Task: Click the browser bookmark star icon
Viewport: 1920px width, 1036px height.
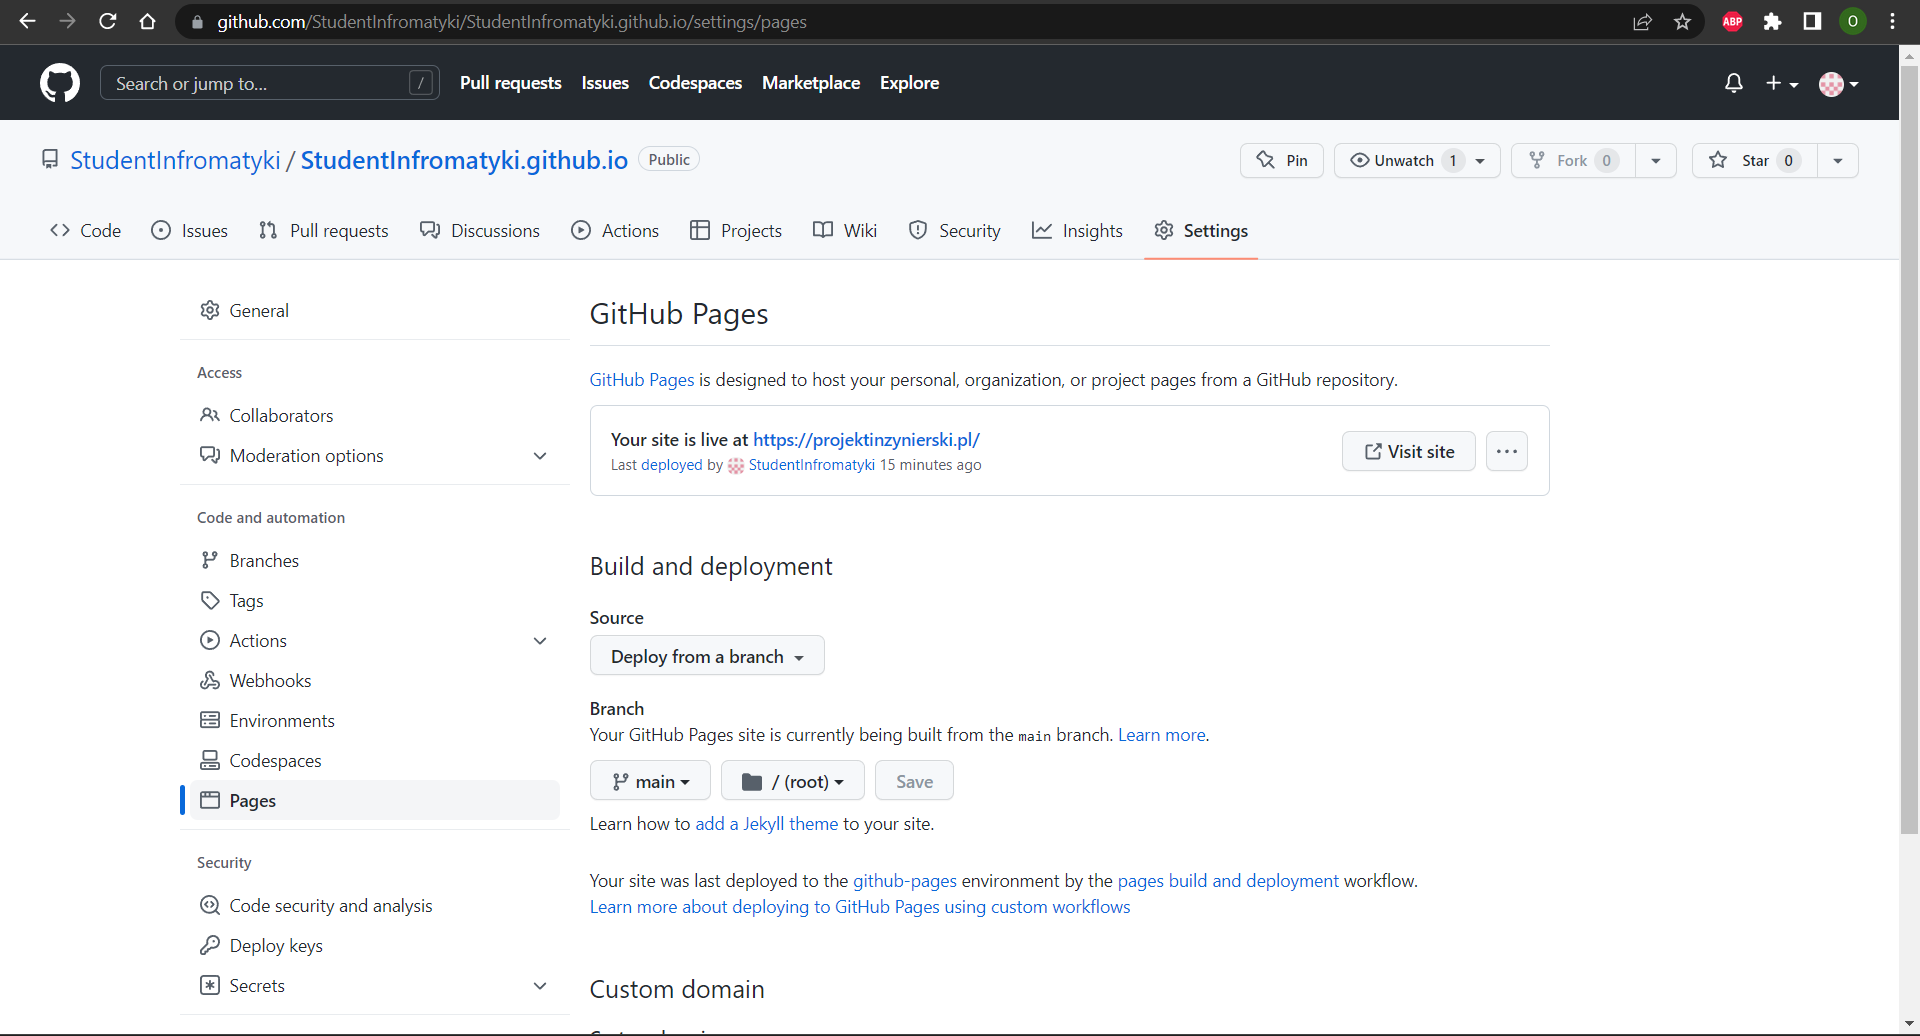Action: (1683, 22)
